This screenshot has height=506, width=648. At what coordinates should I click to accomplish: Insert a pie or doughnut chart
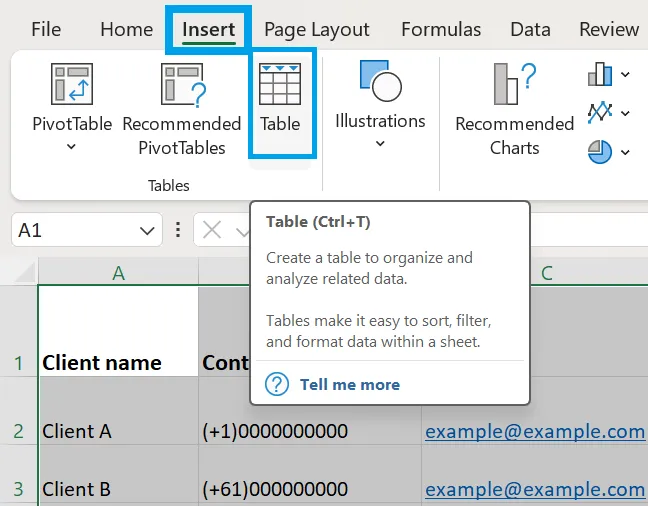pyautogui.click(x=600, y=152)
